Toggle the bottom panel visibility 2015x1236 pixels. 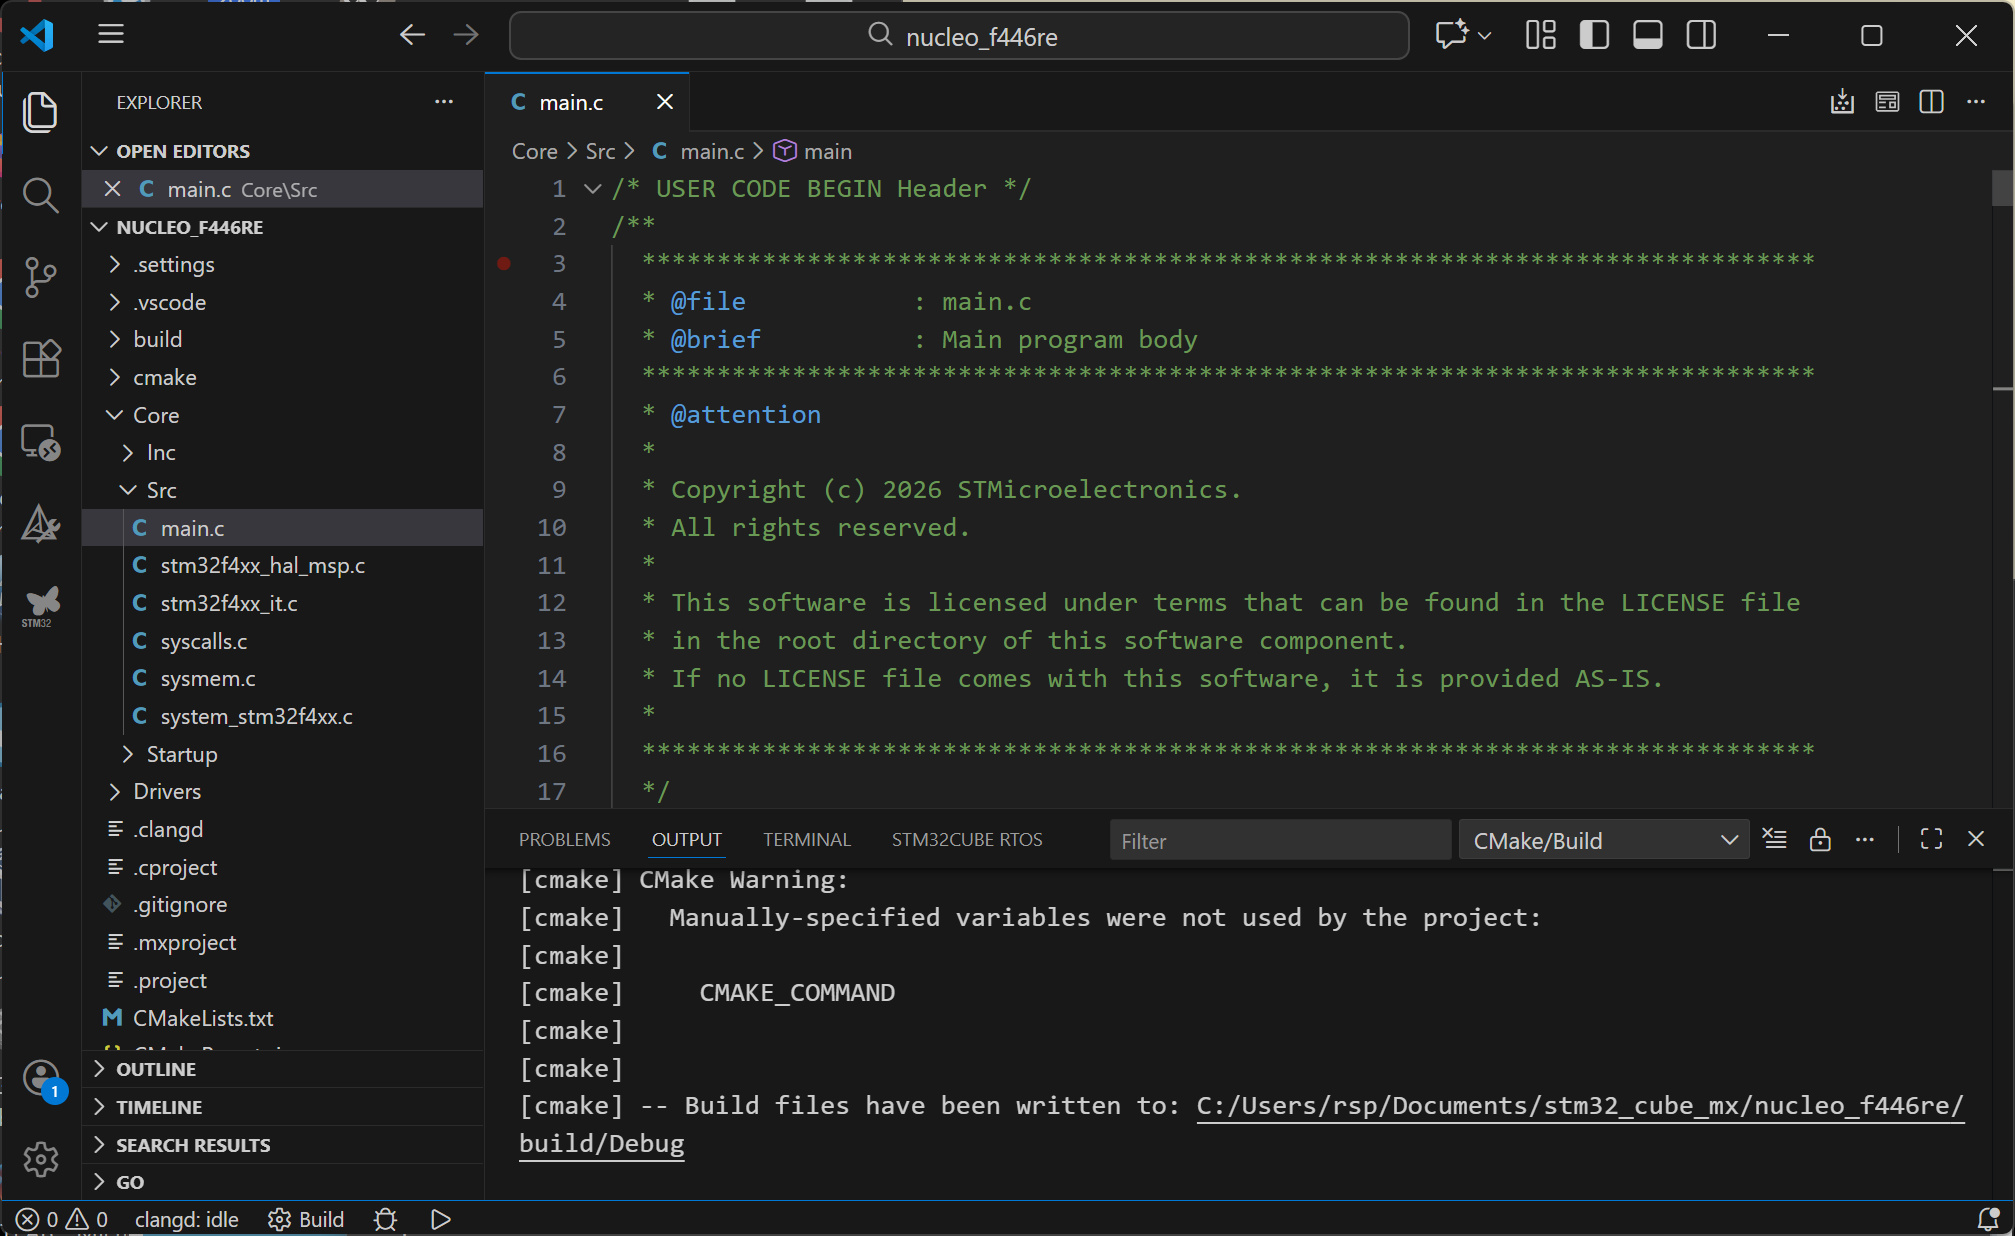1647,36
